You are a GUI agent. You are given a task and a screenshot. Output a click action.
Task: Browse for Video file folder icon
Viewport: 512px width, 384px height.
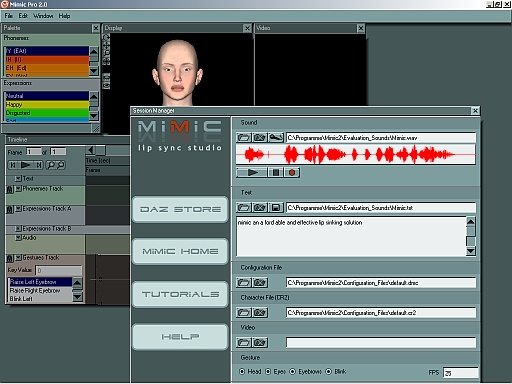(244, 342)
